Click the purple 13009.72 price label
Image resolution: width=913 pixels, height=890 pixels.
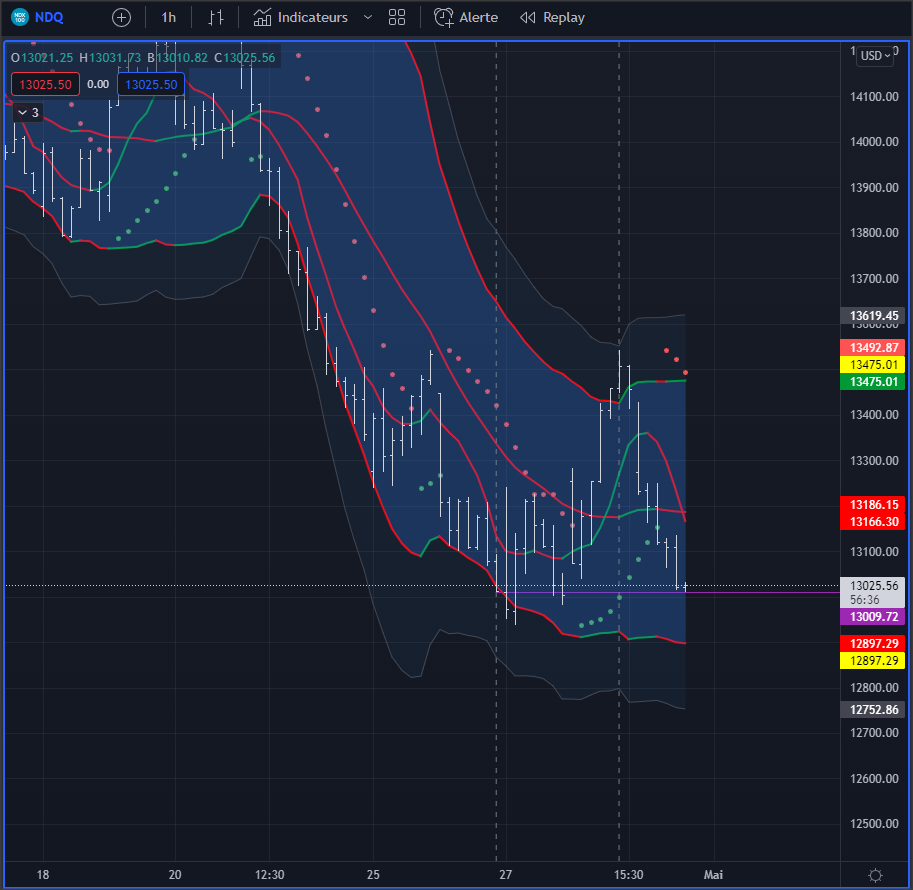[875, 617]
